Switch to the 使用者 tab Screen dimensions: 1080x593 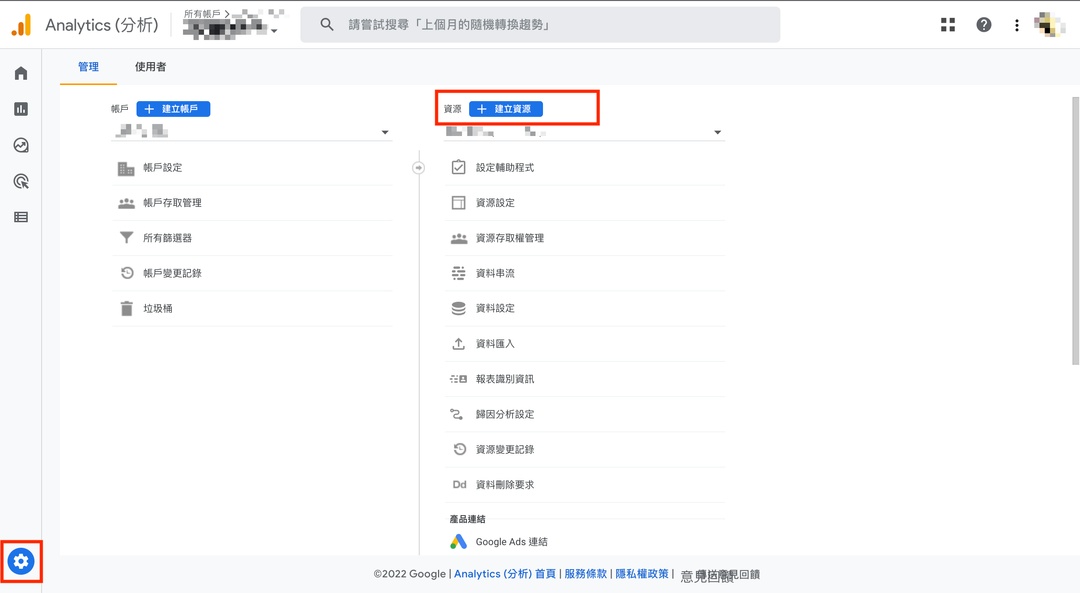[x=150, y=67]
